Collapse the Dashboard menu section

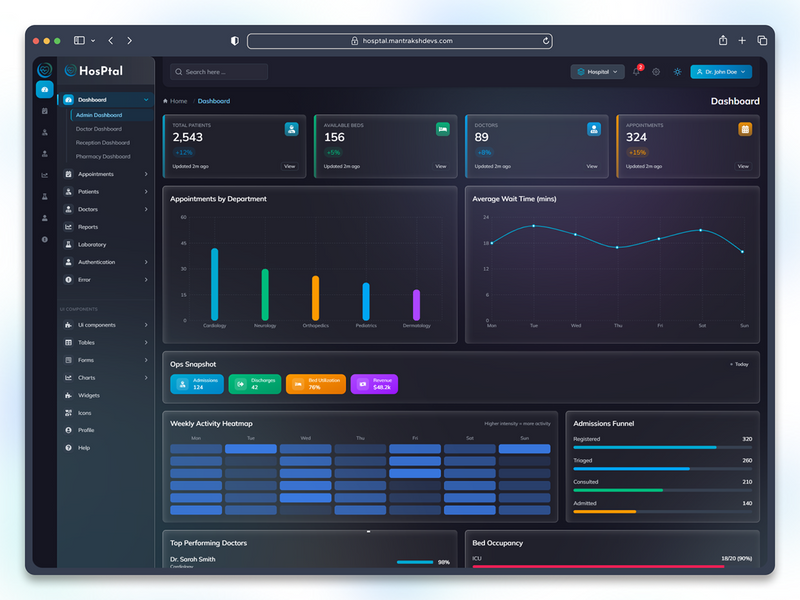(110, 100)
